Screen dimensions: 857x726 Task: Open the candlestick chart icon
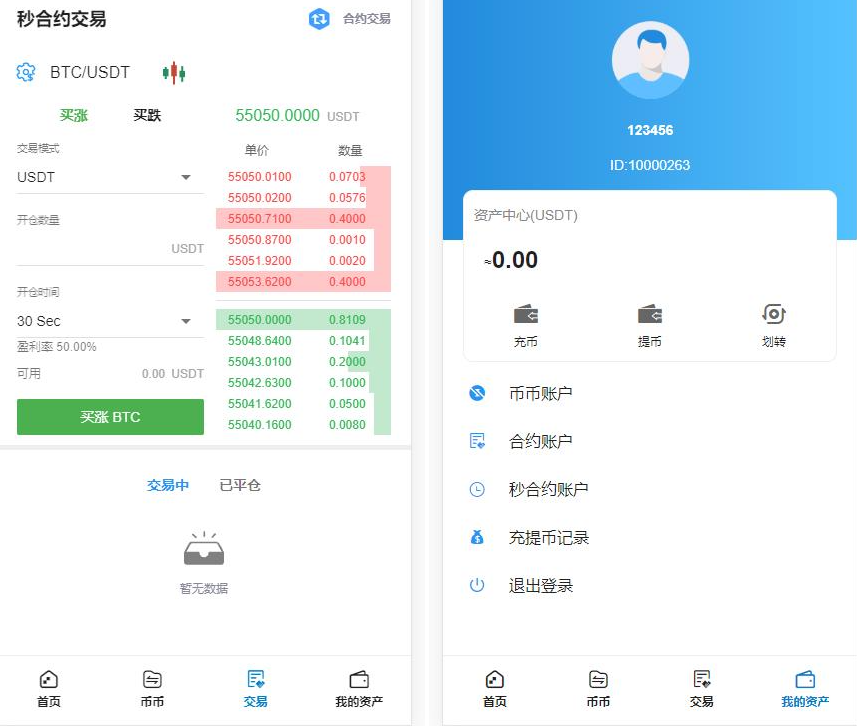(x=174, y=73)
